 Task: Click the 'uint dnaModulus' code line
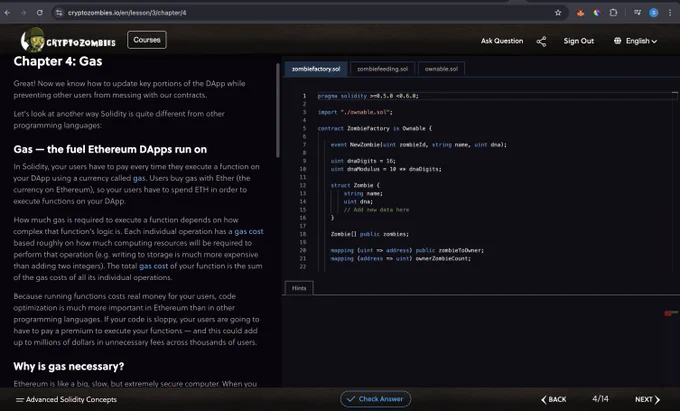386,169
